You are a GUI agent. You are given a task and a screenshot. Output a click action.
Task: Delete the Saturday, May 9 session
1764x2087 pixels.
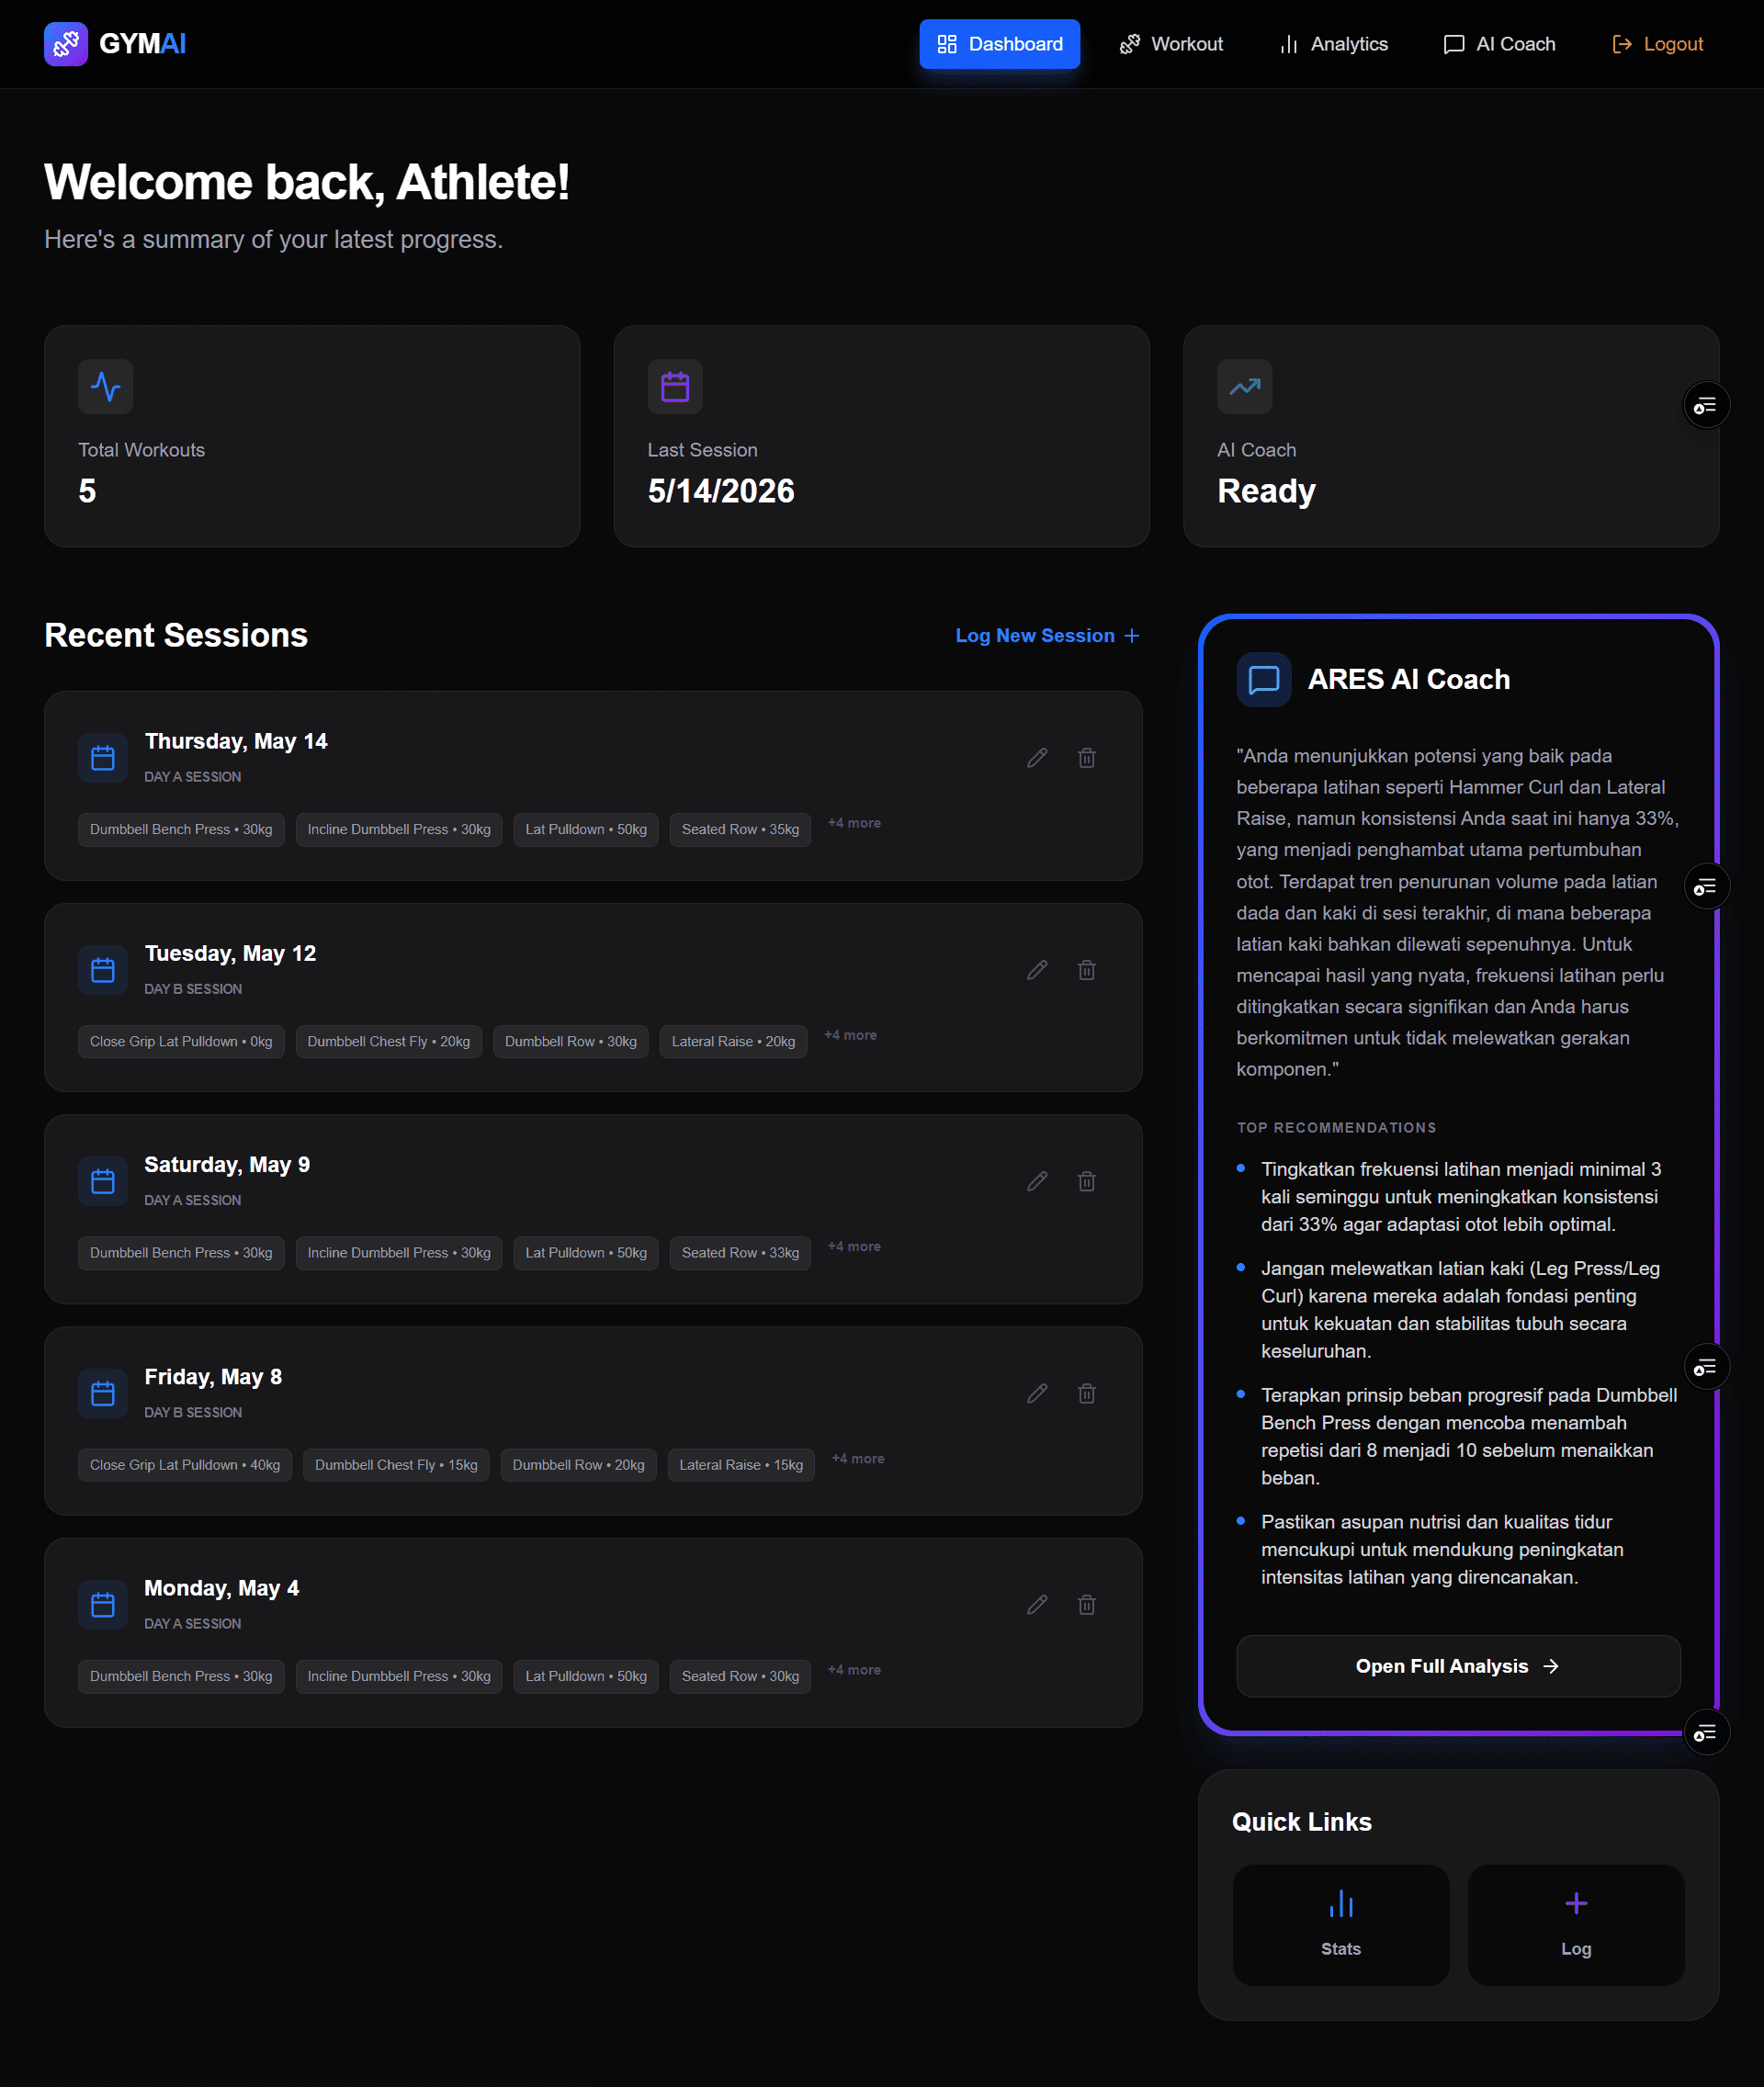click(x=1086, y=1181)
